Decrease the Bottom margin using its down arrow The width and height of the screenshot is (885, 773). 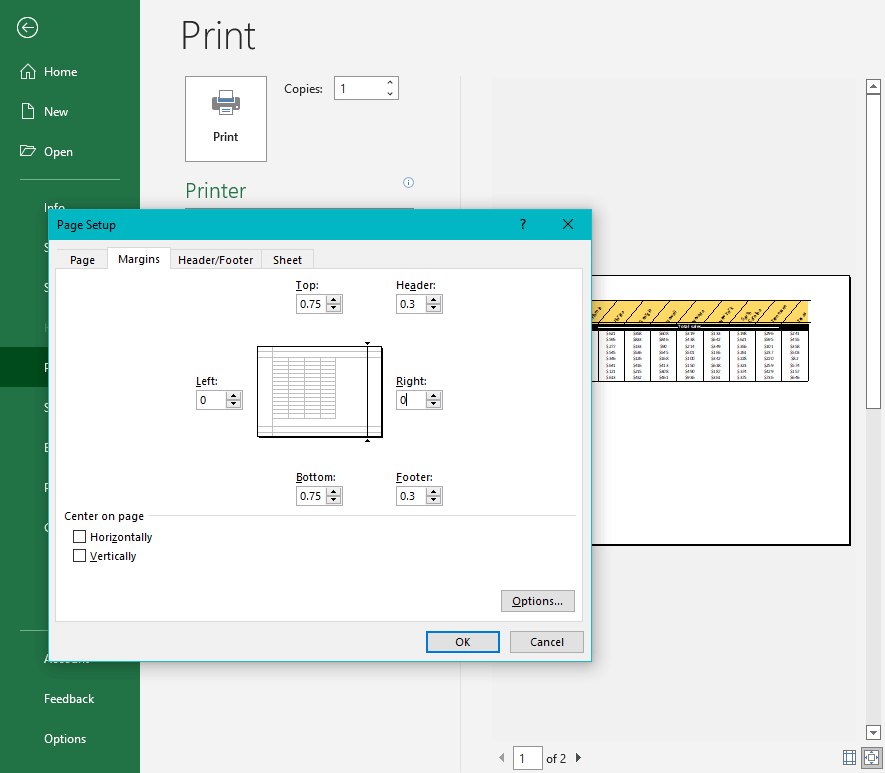(334, 500)
